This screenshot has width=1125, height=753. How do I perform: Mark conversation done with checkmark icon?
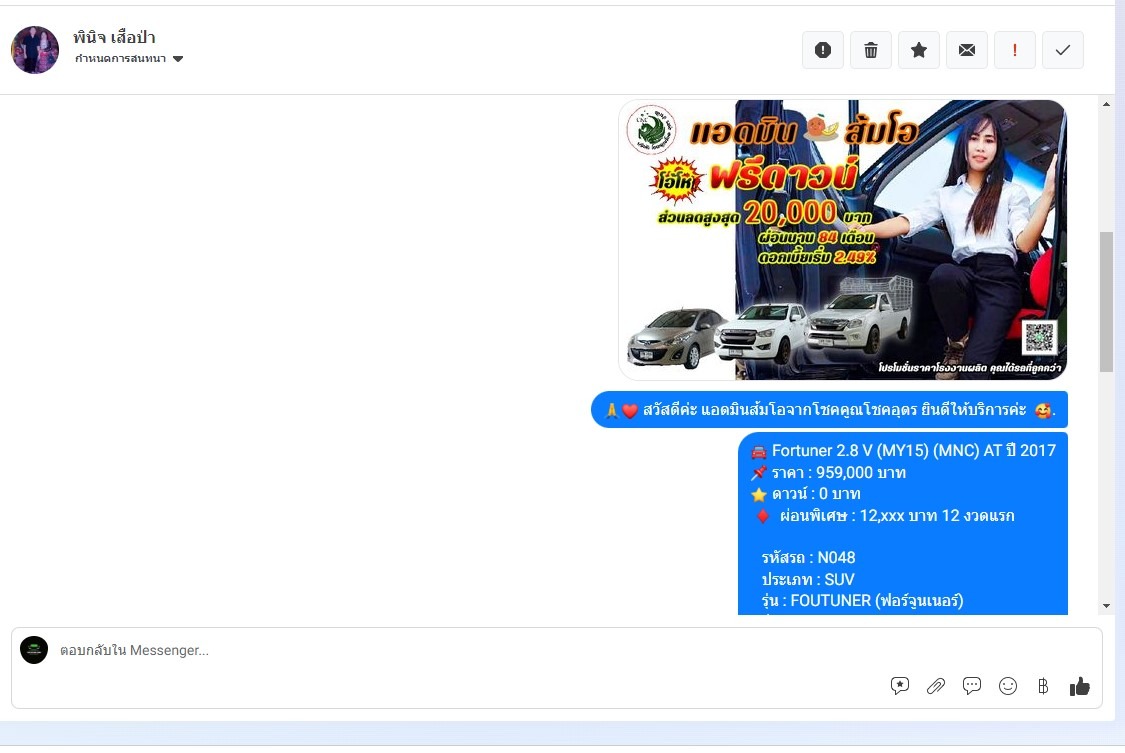pyautogui.click(x=1063, y=50)
